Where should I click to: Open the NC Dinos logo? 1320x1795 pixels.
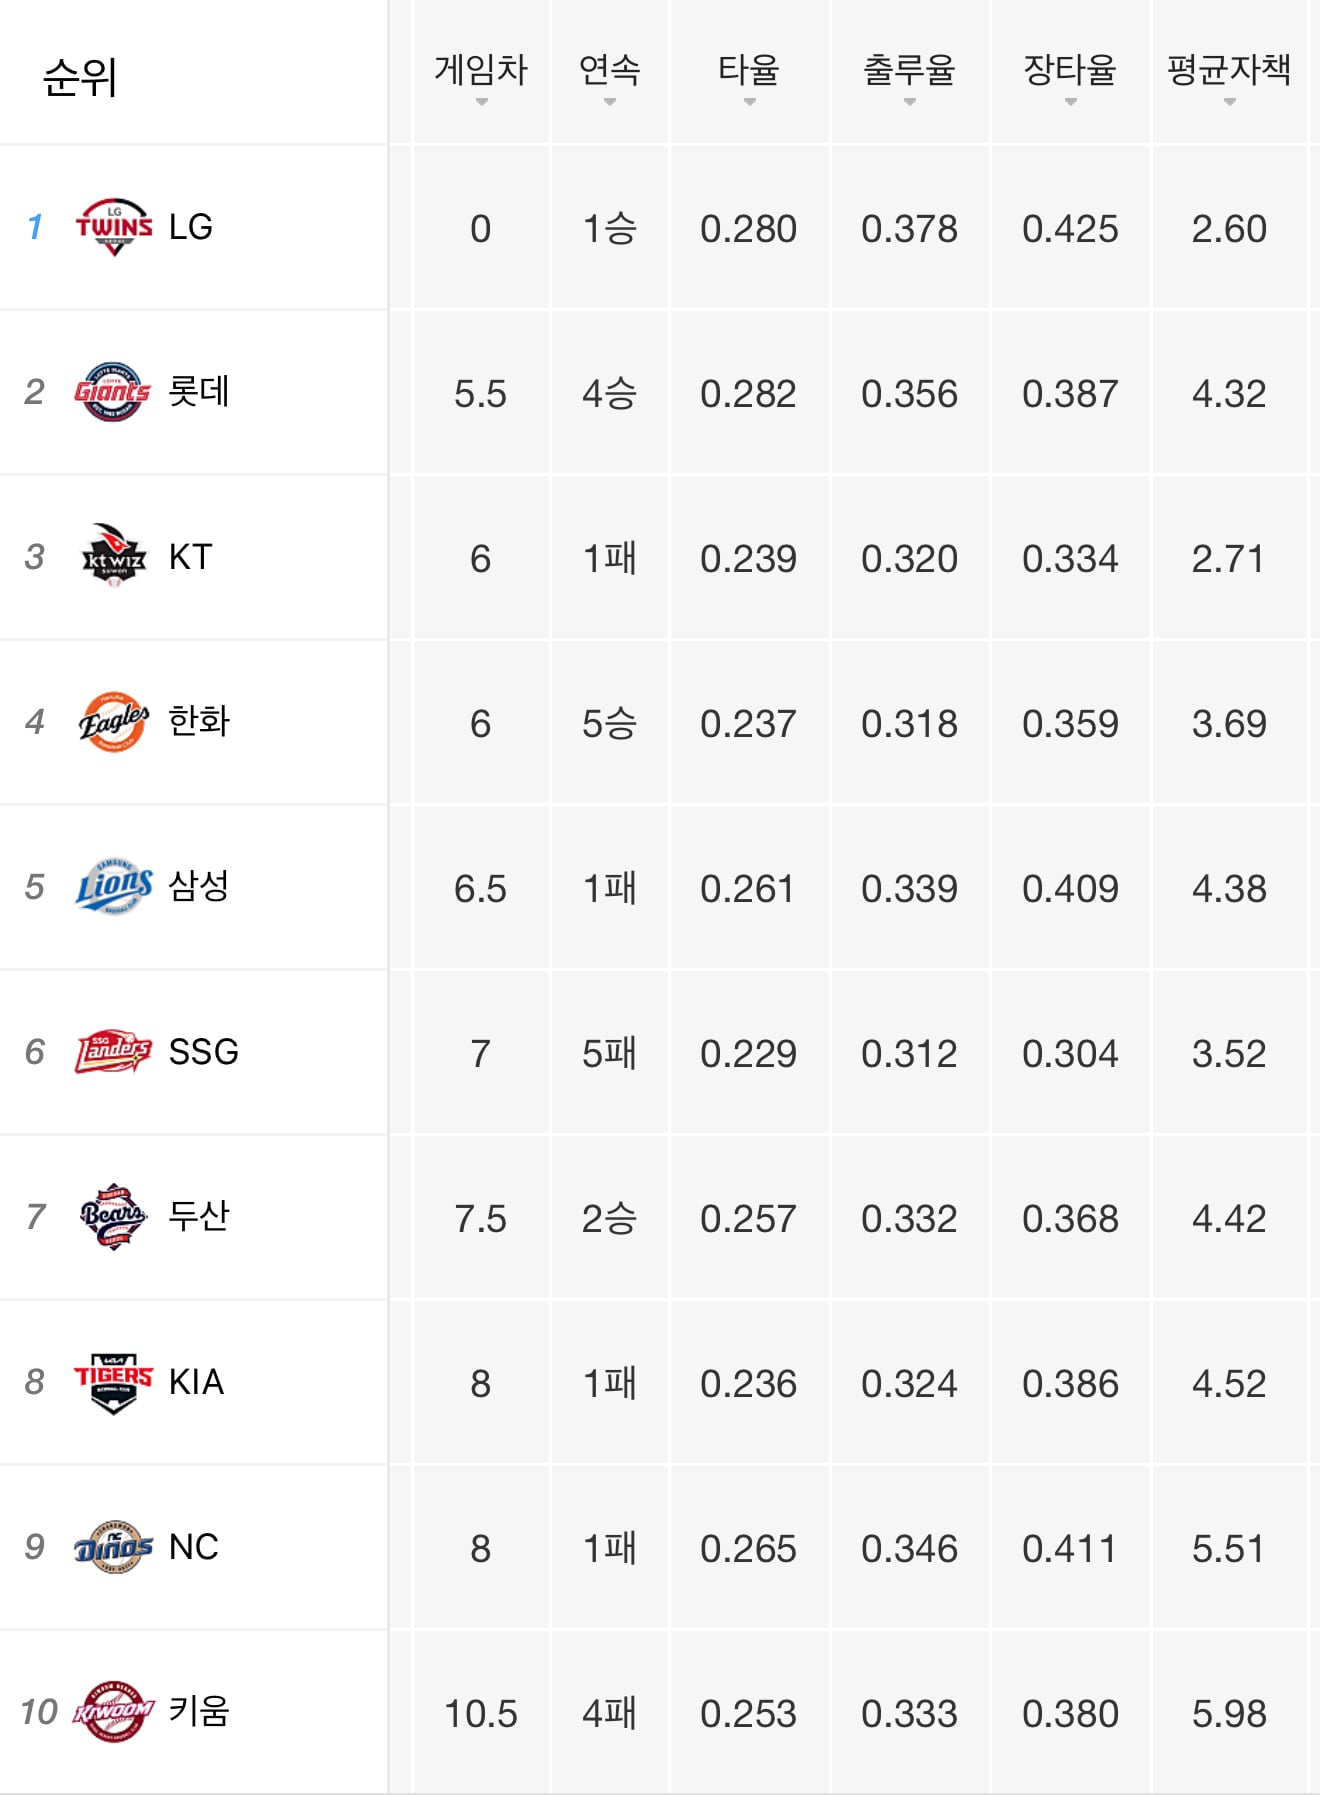tap(113, 1546)
